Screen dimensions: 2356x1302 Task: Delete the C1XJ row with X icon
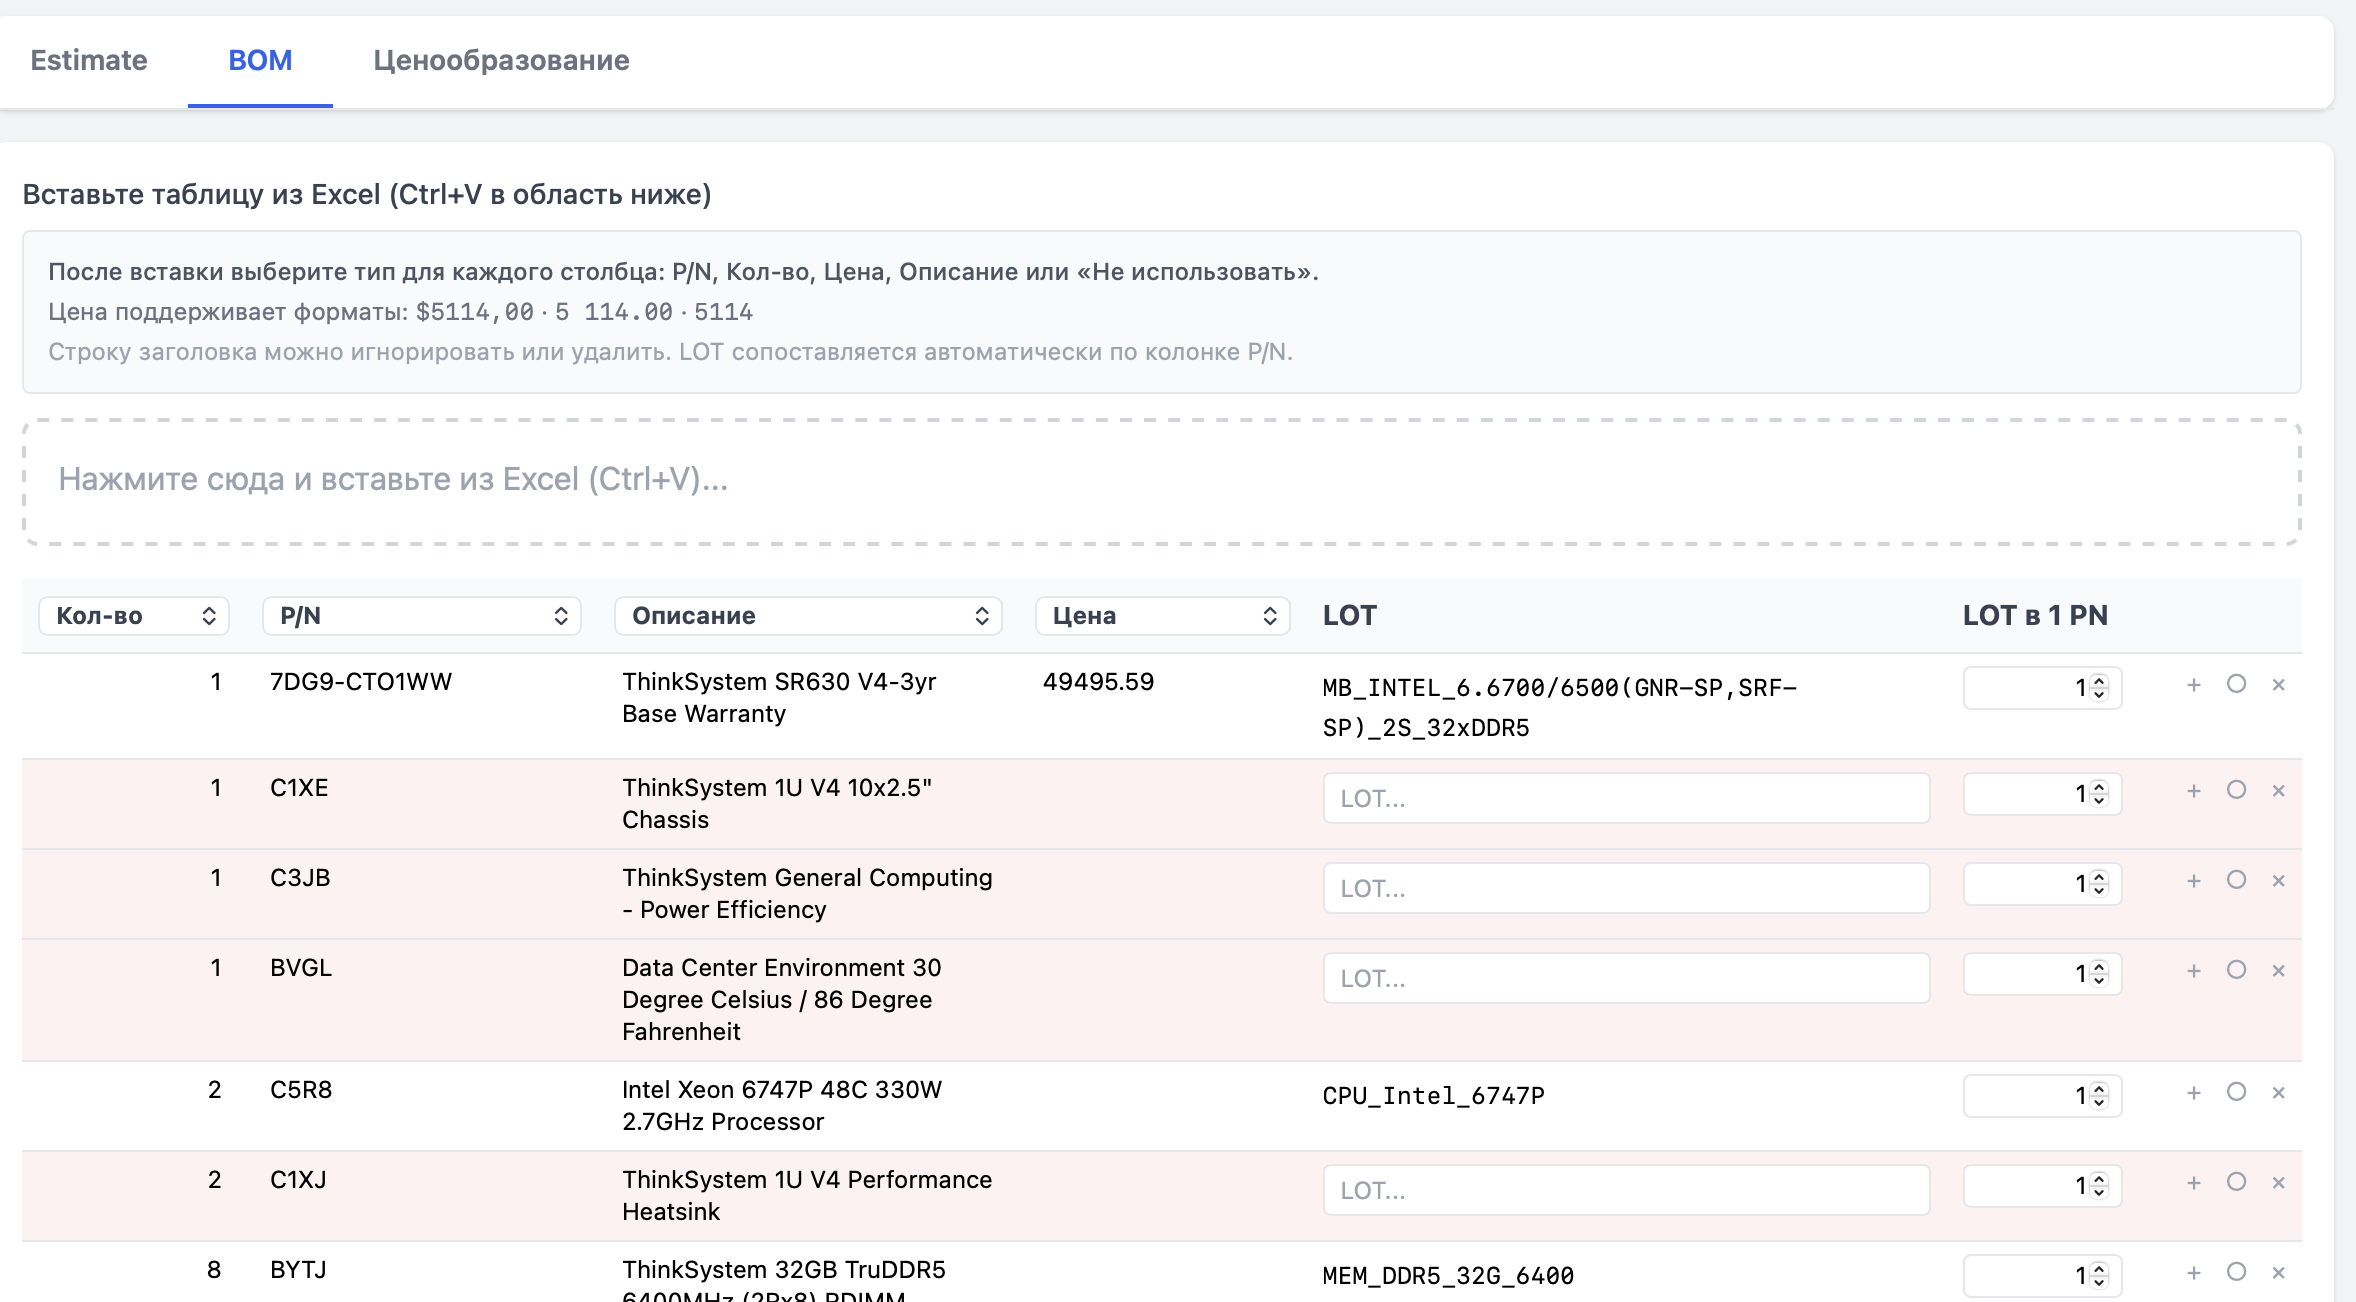click(x=2279, y=1183)
